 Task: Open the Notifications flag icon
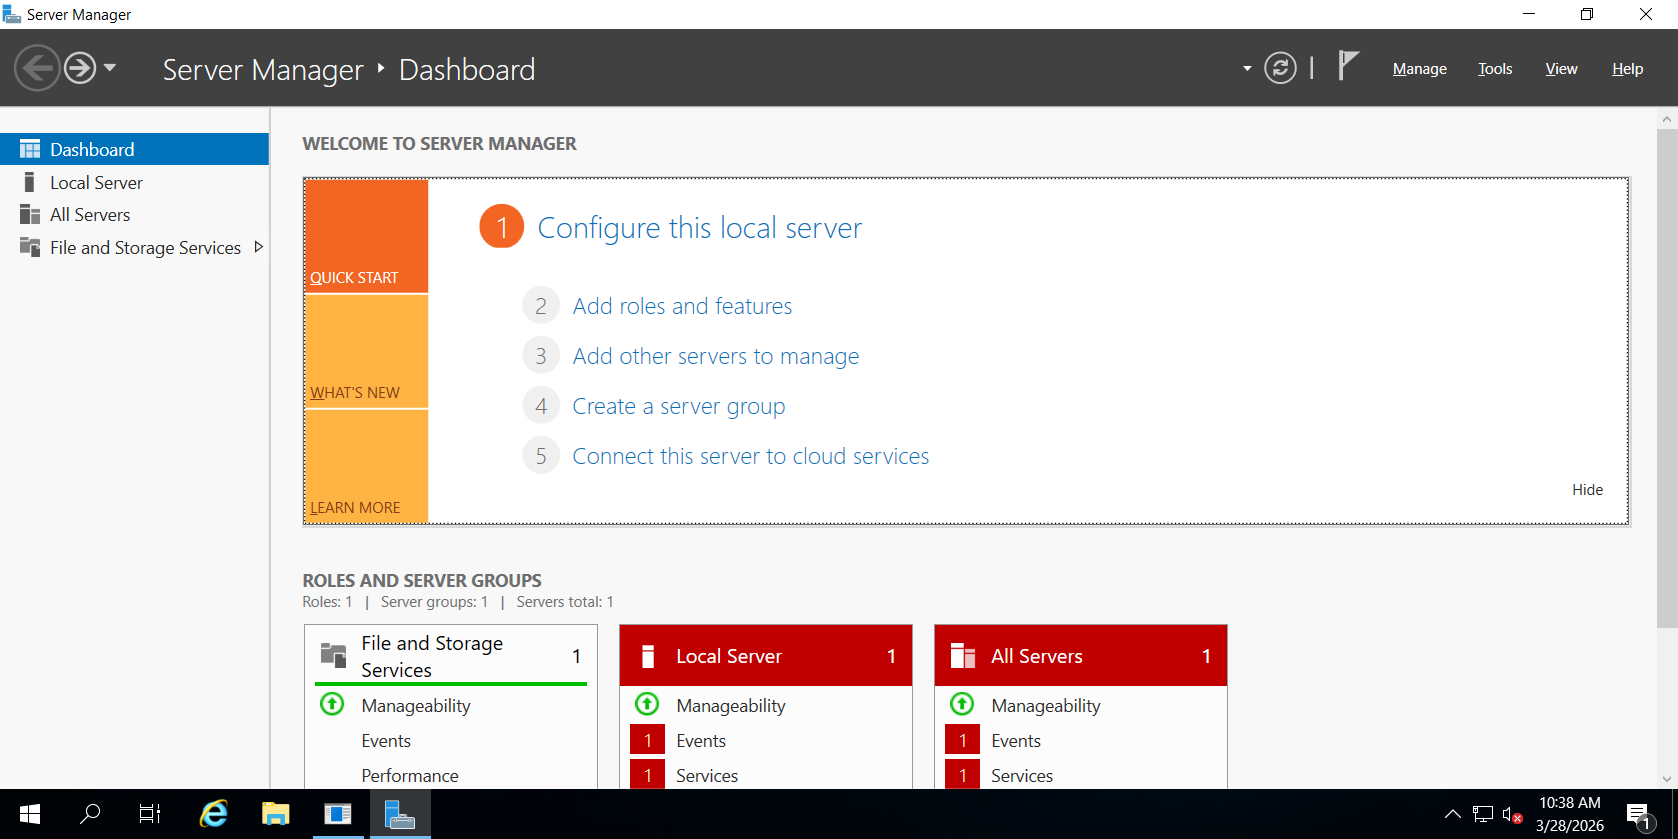pyautogui.click(x=1348, y=66)
